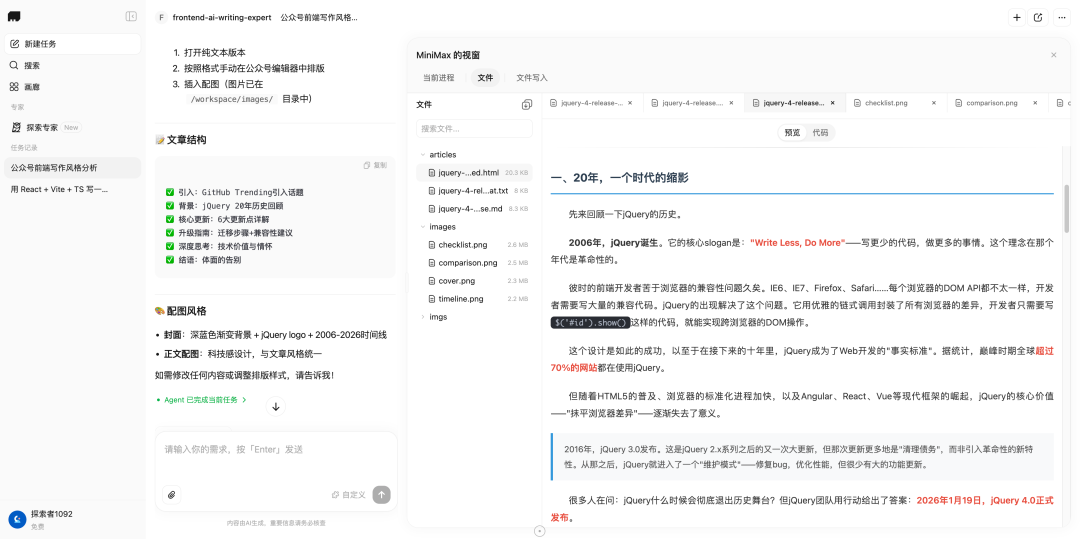Screen dimensions: 1080x539
Task: Click the search magnifier icon
Action: (x=14, y=65)
